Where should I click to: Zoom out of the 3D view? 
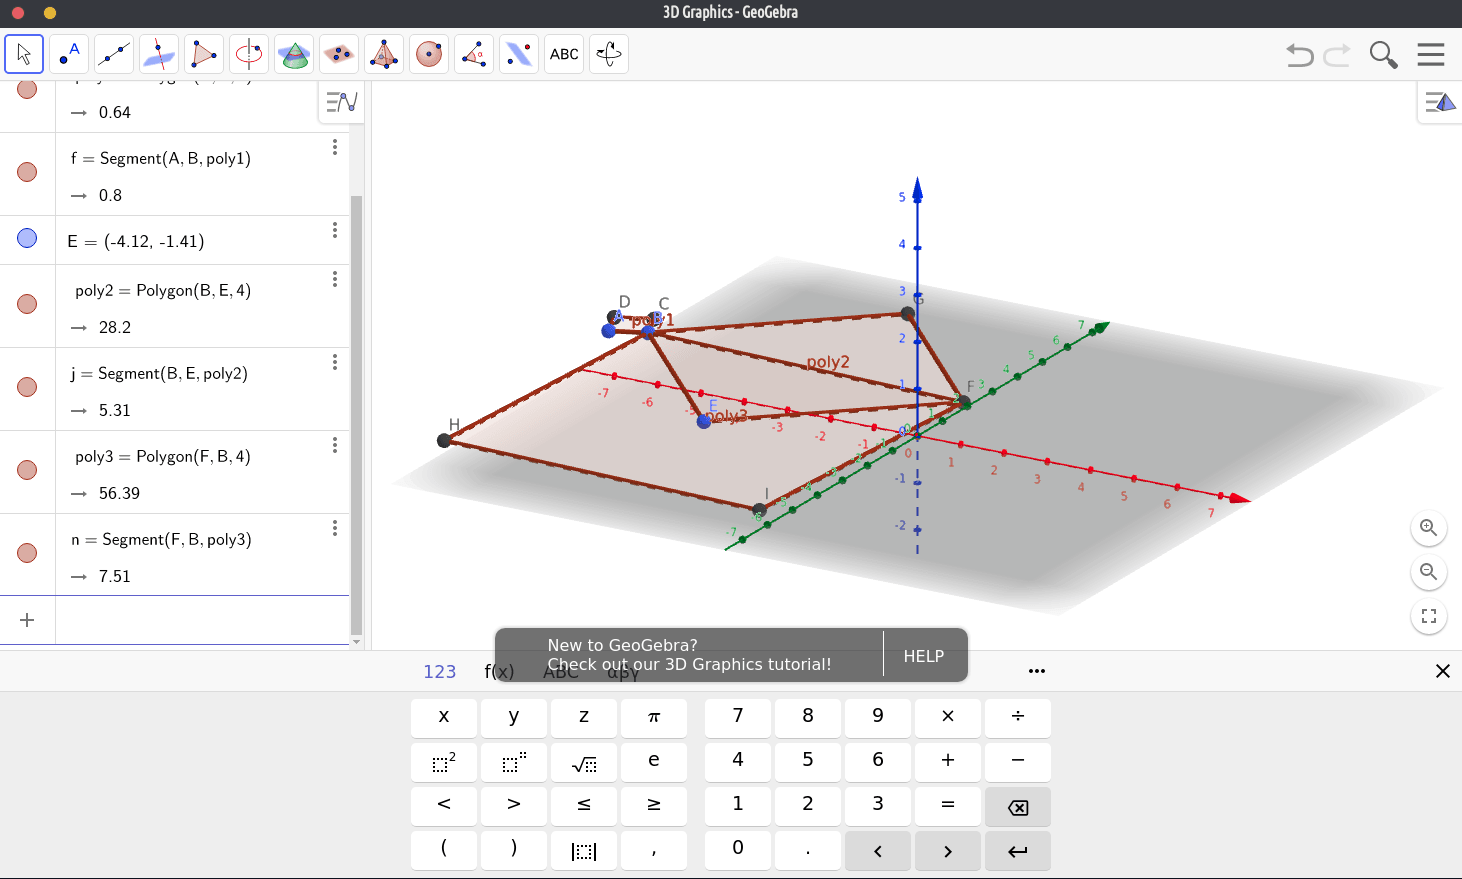(x=1429, y=572)
